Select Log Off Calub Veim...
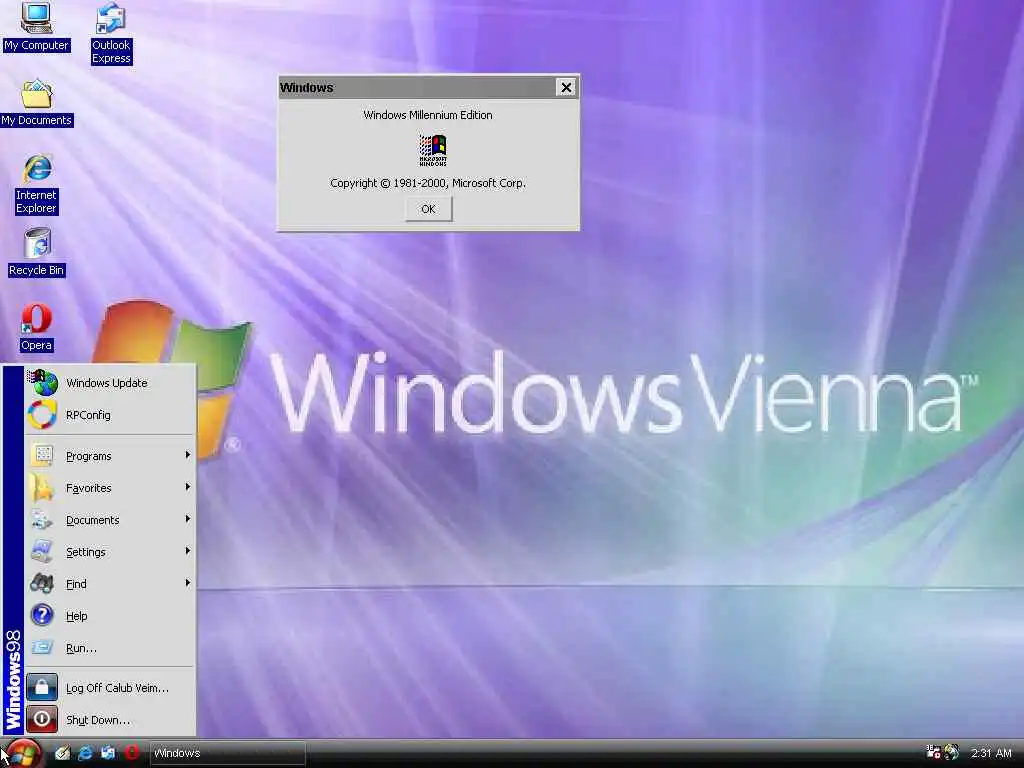1024x768 pixels. click(x=110, y=688)
